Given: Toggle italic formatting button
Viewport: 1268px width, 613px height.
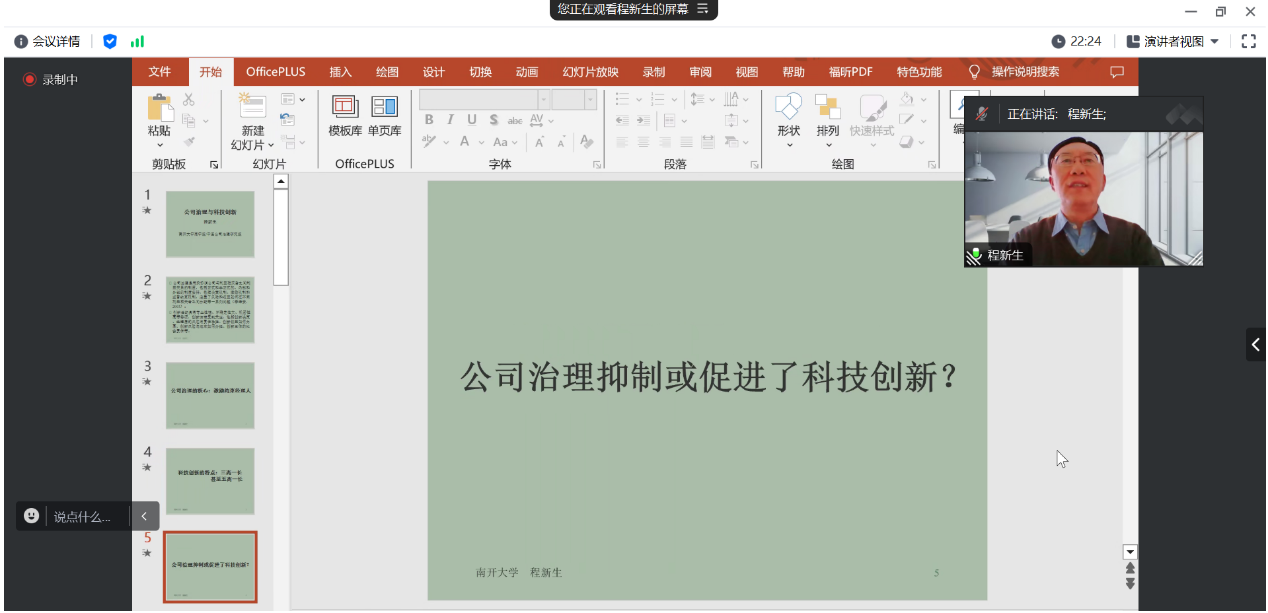Looking at the screenshot, I should coord(450,120).
